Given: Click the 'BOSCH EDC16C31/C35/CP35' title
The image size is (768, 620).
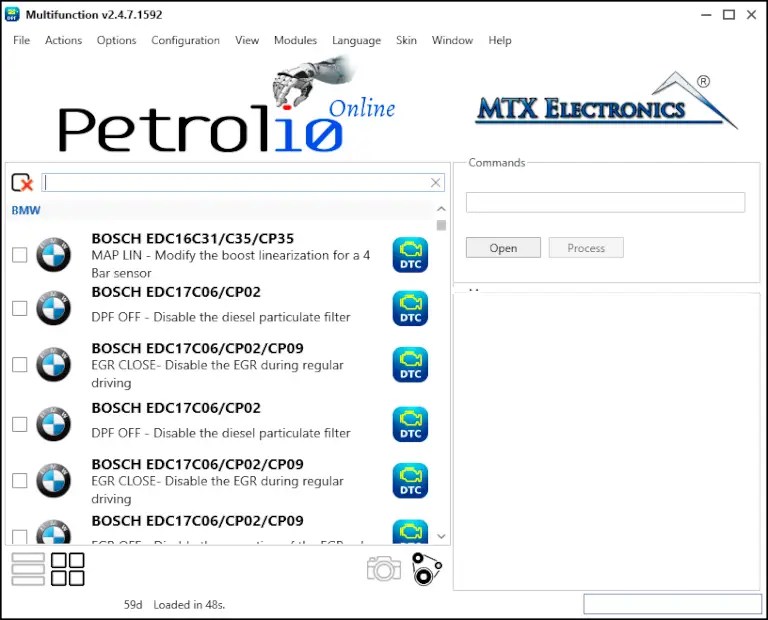Looking at the screenshot, I should coord(192,238).
